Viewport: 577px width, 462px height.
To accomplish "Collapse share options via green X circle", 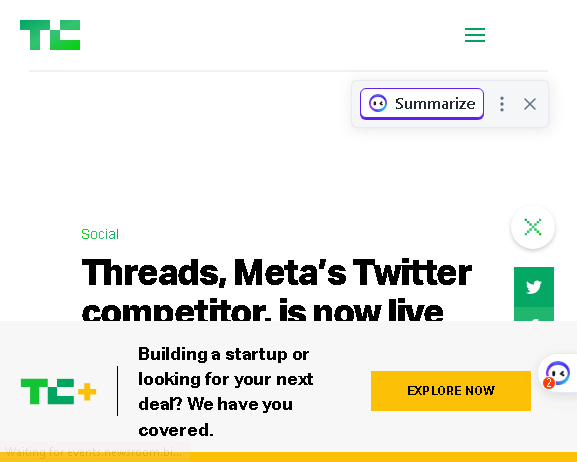I will point(532,227).
